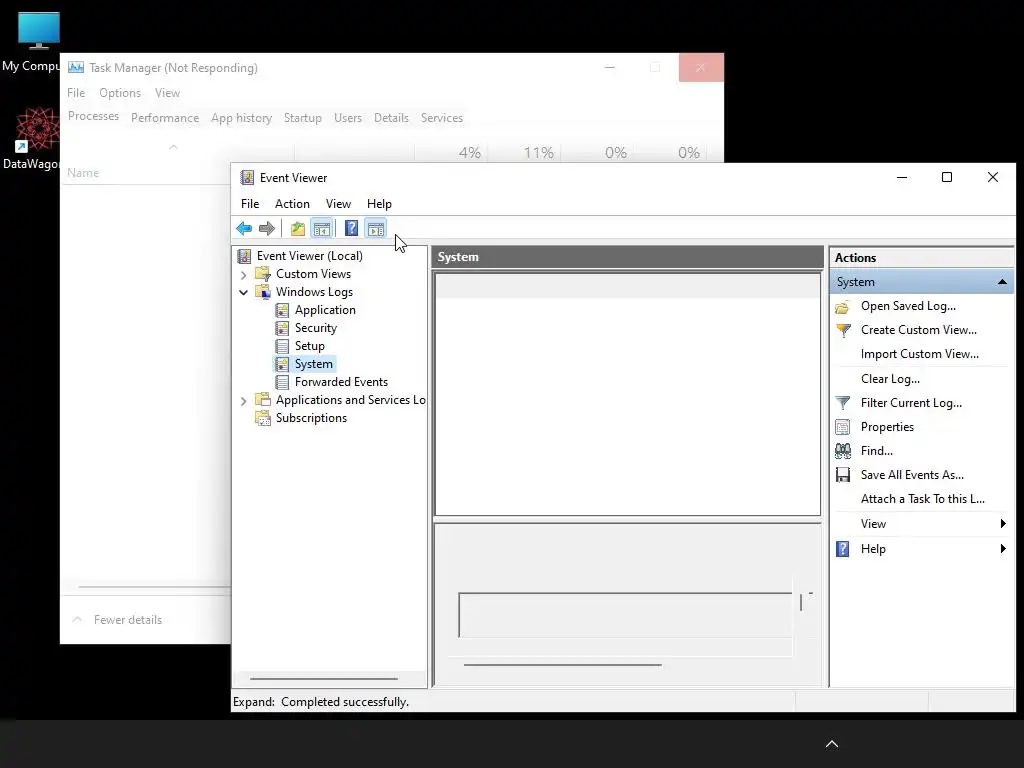This screenshot has width=1024, height=768.
Task: Click the Find binoculars icon
Action: (843, 451)
